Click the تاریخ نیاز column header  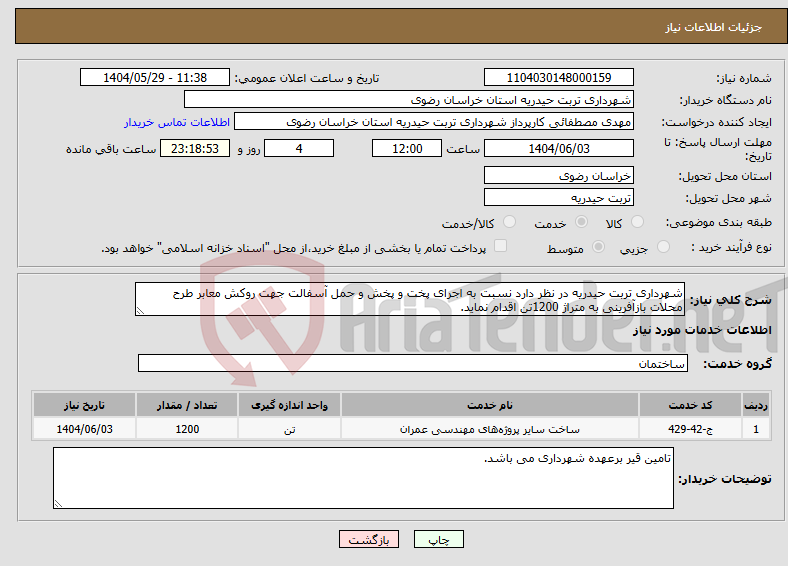tap(84, 405)
